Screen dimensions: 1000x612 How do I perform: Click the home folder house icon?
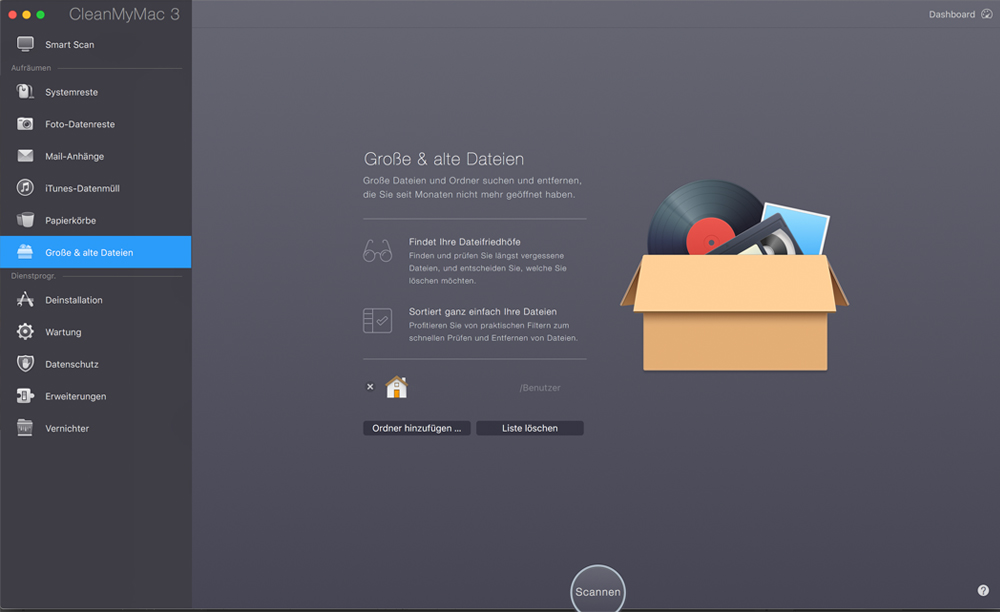tap(397, 387)
